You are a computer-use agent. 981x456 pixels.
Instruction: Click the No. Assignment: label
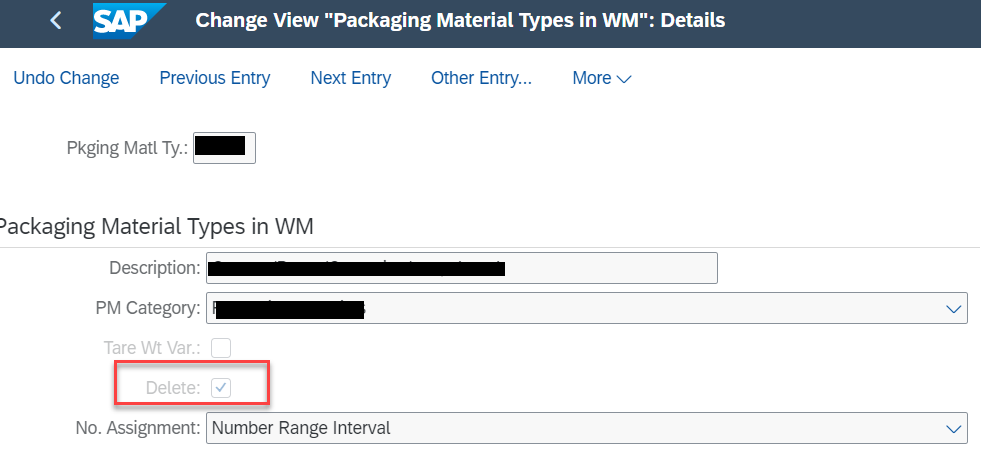(x=138, y=428)
